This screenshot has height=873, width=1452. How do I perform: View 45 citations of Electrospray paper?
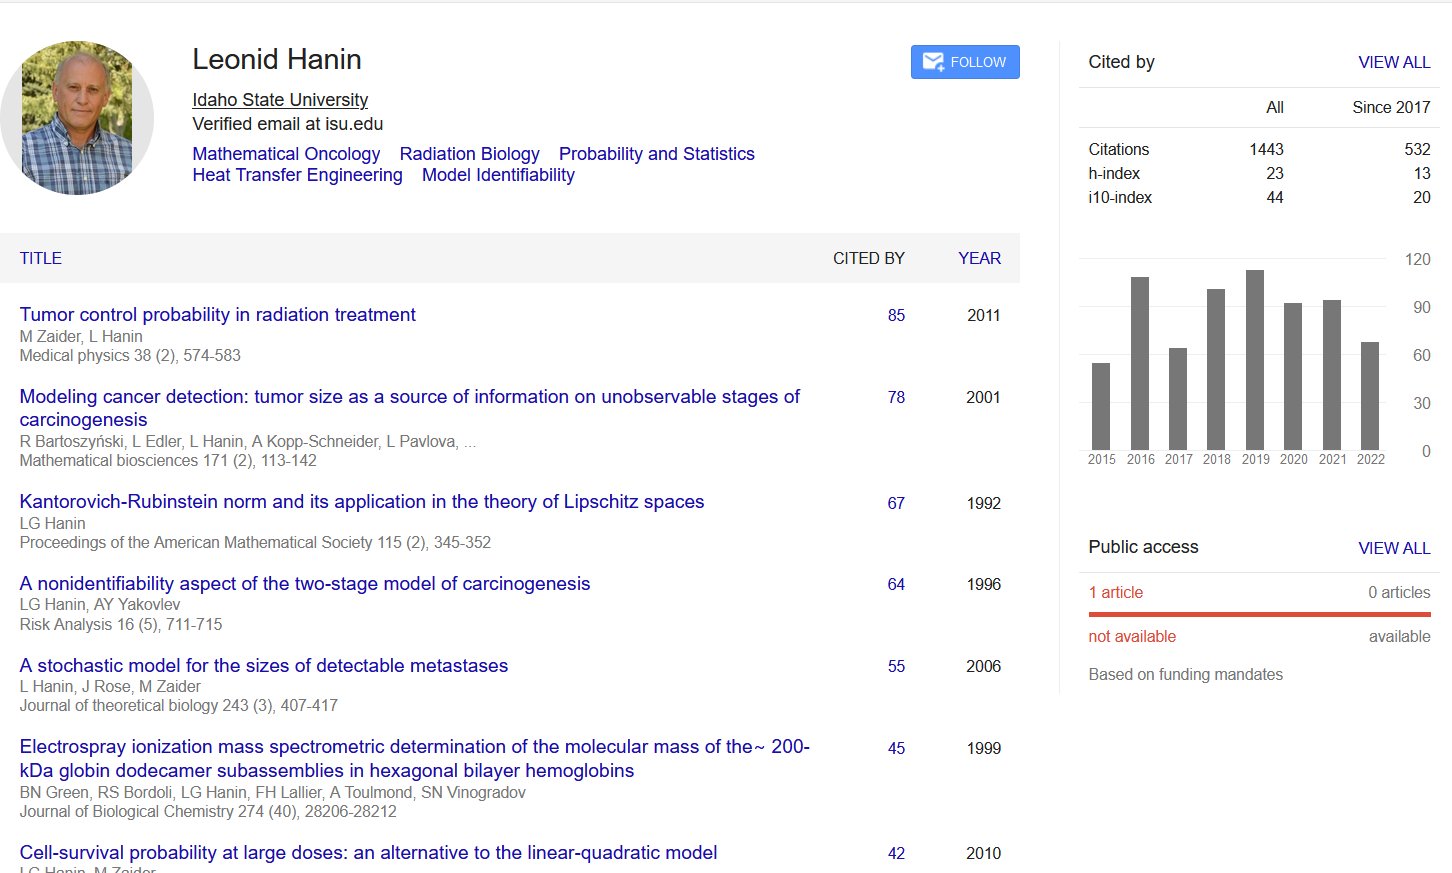coord(896,748)
